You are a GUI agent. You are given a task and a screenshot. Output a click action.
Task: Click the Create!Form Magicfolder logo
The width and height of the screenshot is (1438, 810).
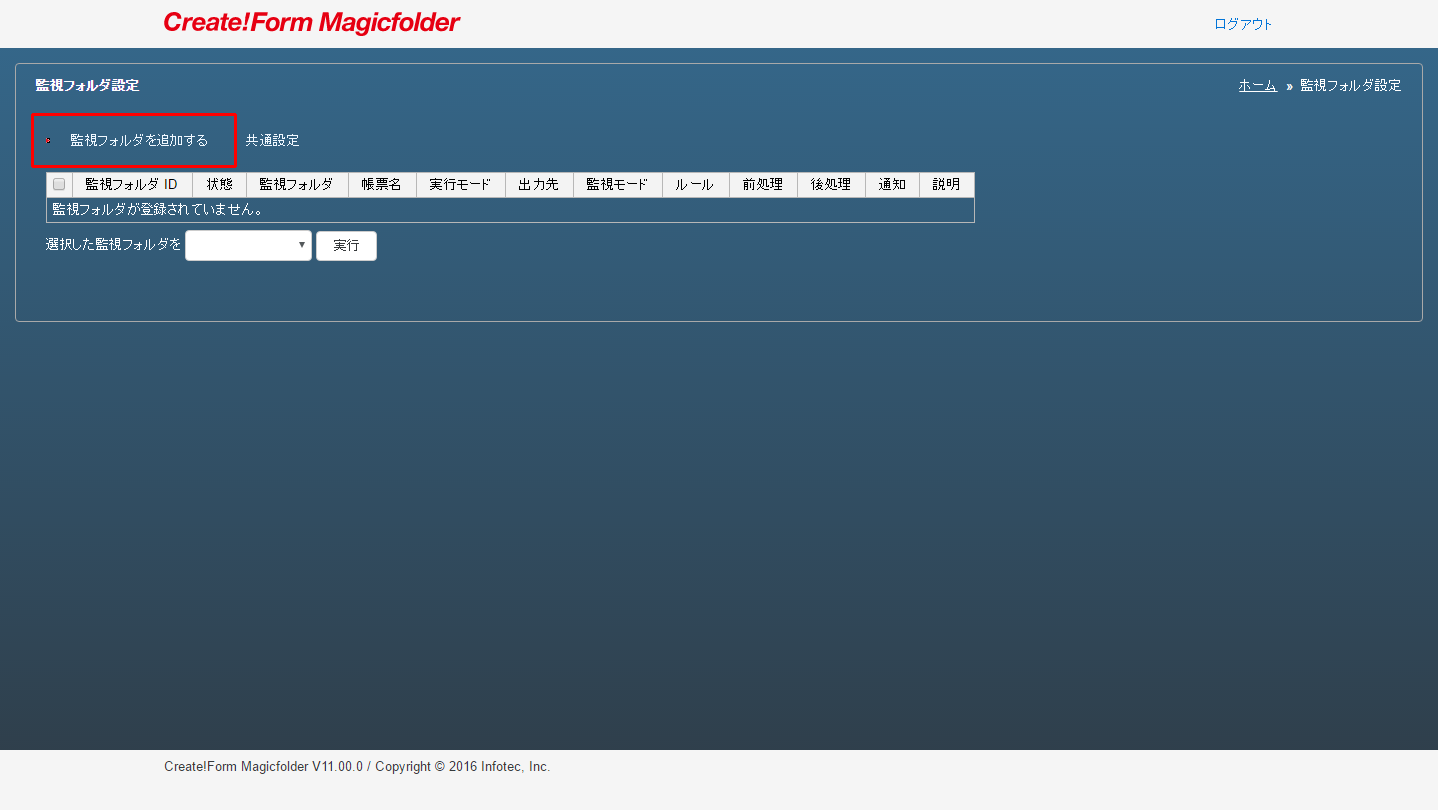point(311,22)
